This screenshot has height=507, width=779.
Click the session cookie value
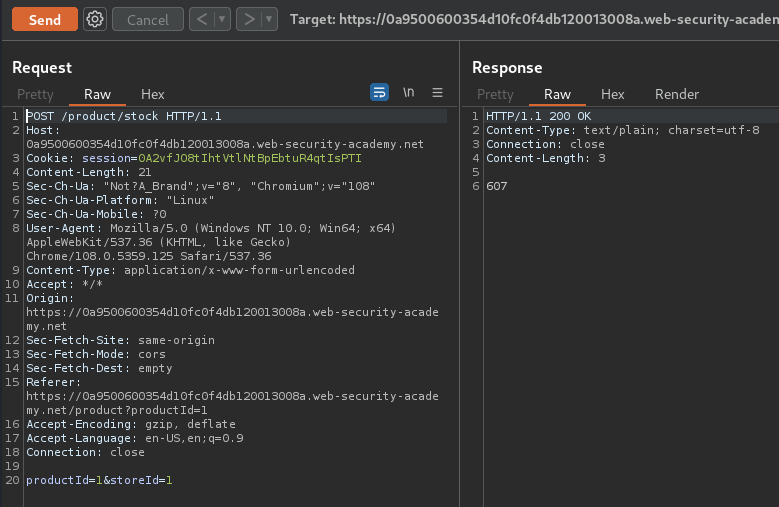click(250, 158)
